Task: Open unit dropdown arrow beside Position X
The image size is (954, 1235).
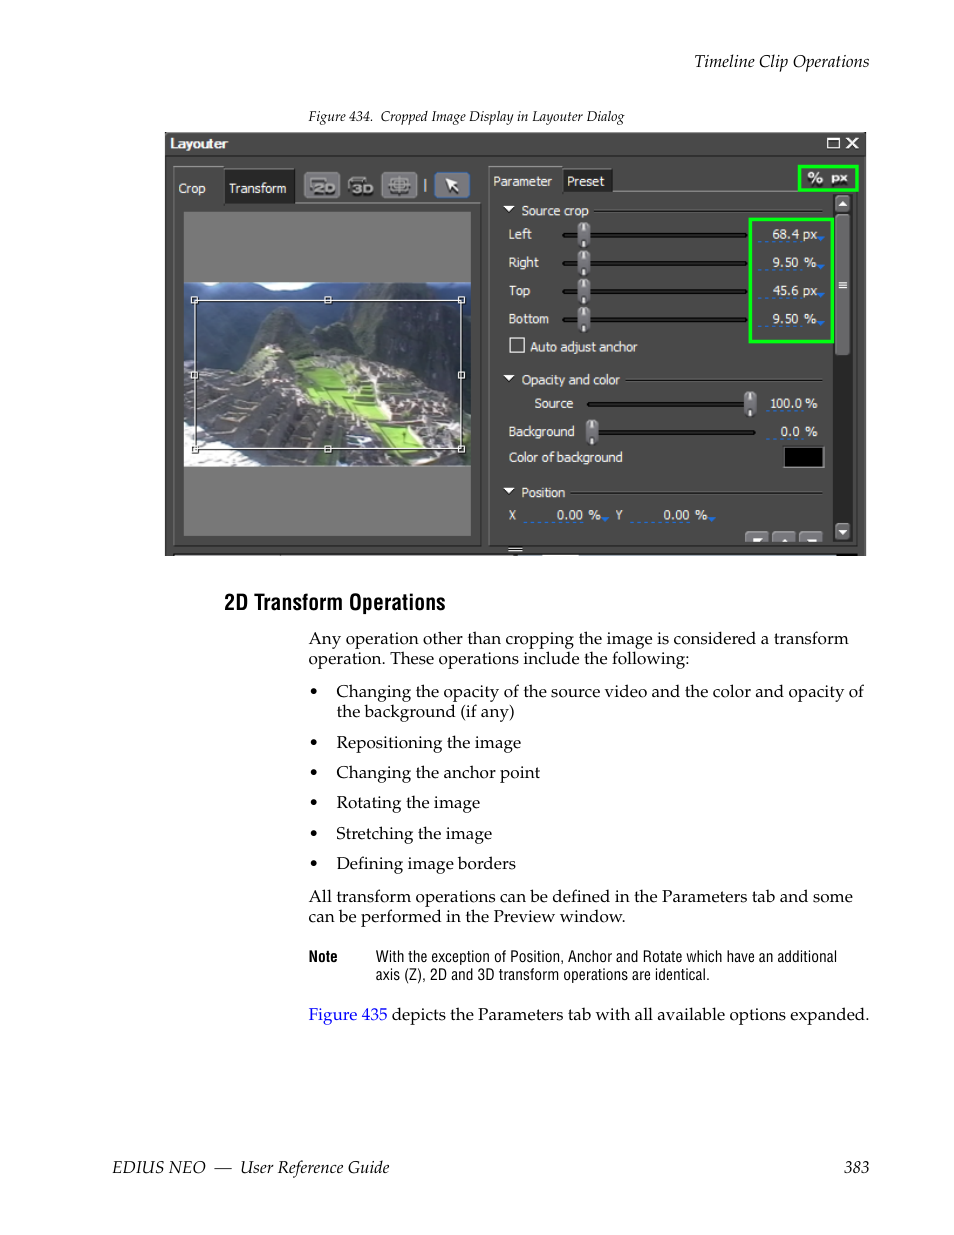Action: coord(605,519)
